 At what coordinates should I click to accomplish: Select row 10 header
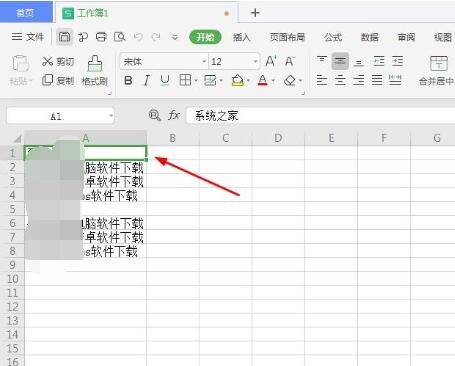[x=12, y=279]
